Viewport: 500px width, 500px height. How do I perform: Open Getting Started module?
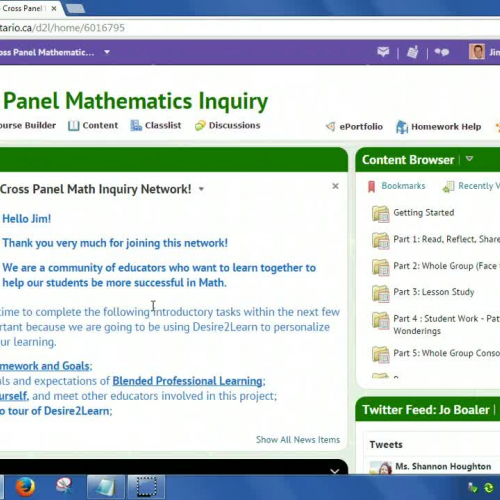point(424,212)
